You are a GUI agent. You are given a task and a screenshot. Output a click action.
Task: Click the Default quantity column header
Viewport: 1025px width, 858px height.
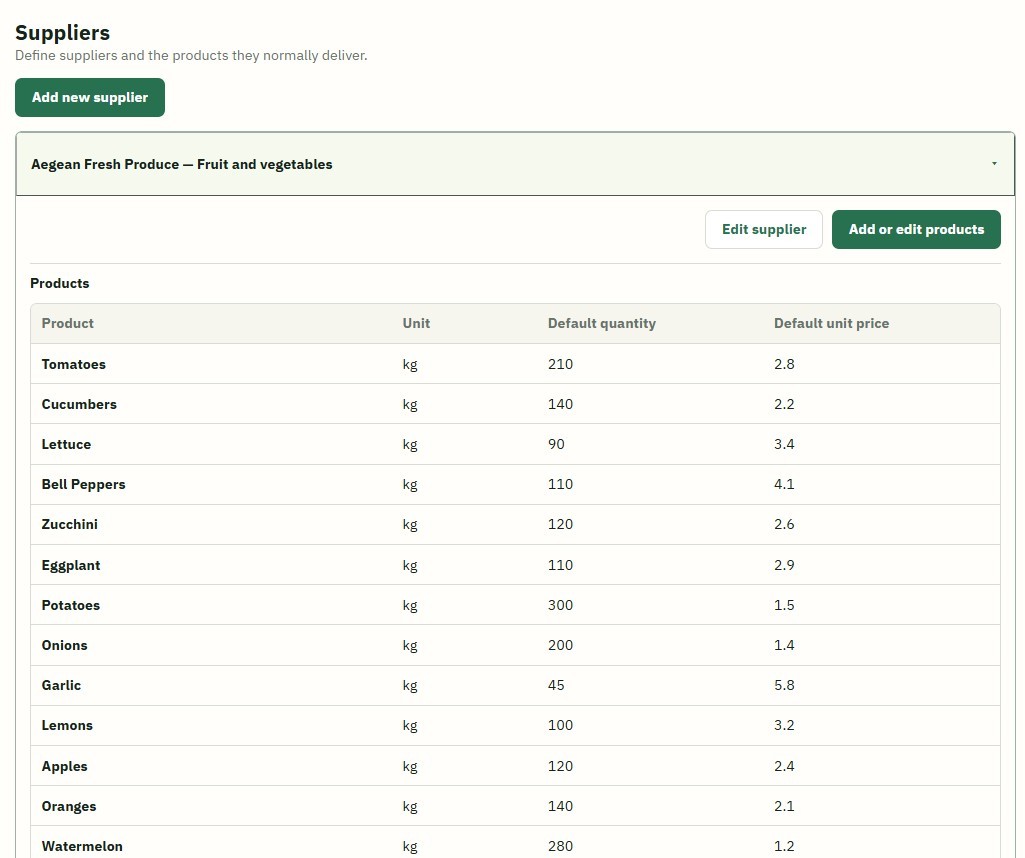601,323
